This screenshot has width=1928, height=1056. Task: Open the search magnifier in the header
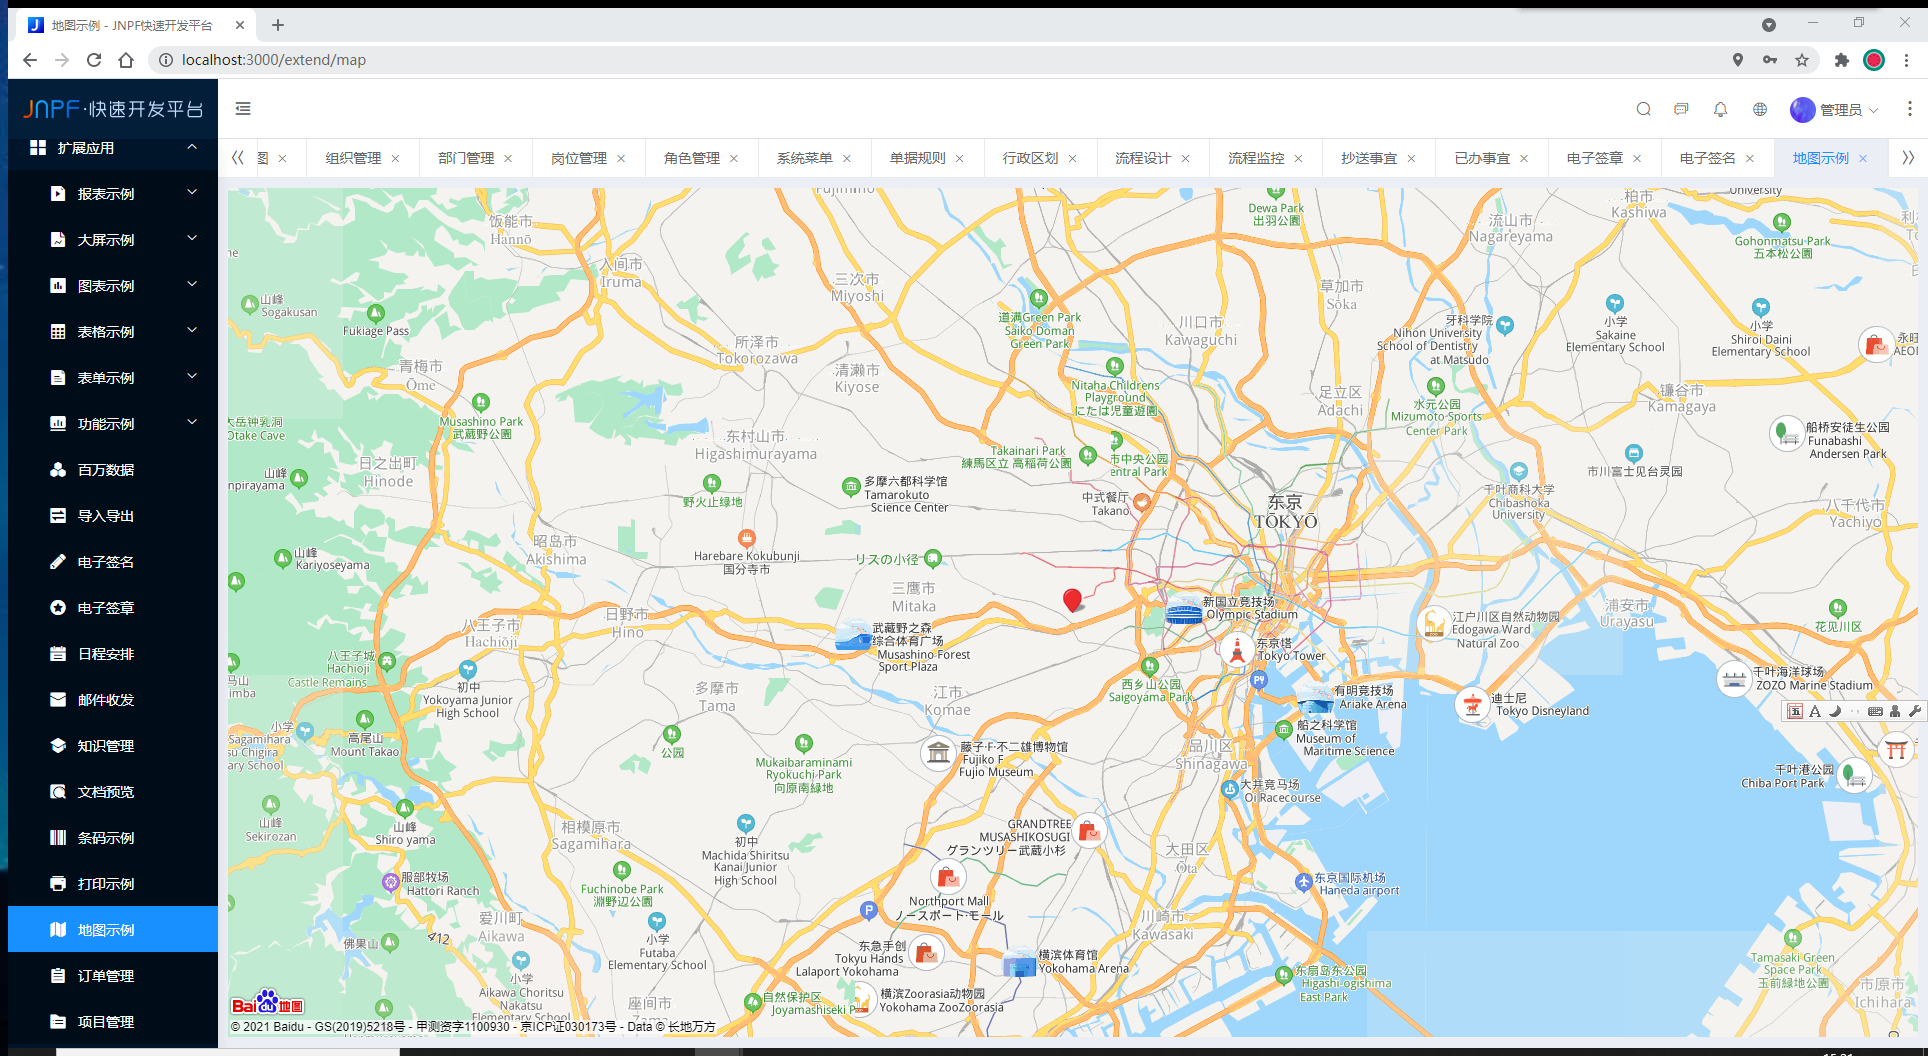[x=1643, y=109]
